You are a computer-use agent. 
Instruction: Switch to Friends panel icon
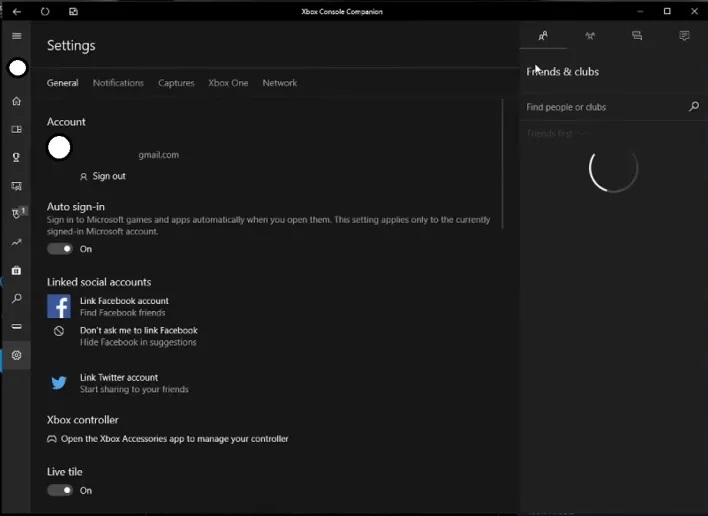tap(543, 36)
